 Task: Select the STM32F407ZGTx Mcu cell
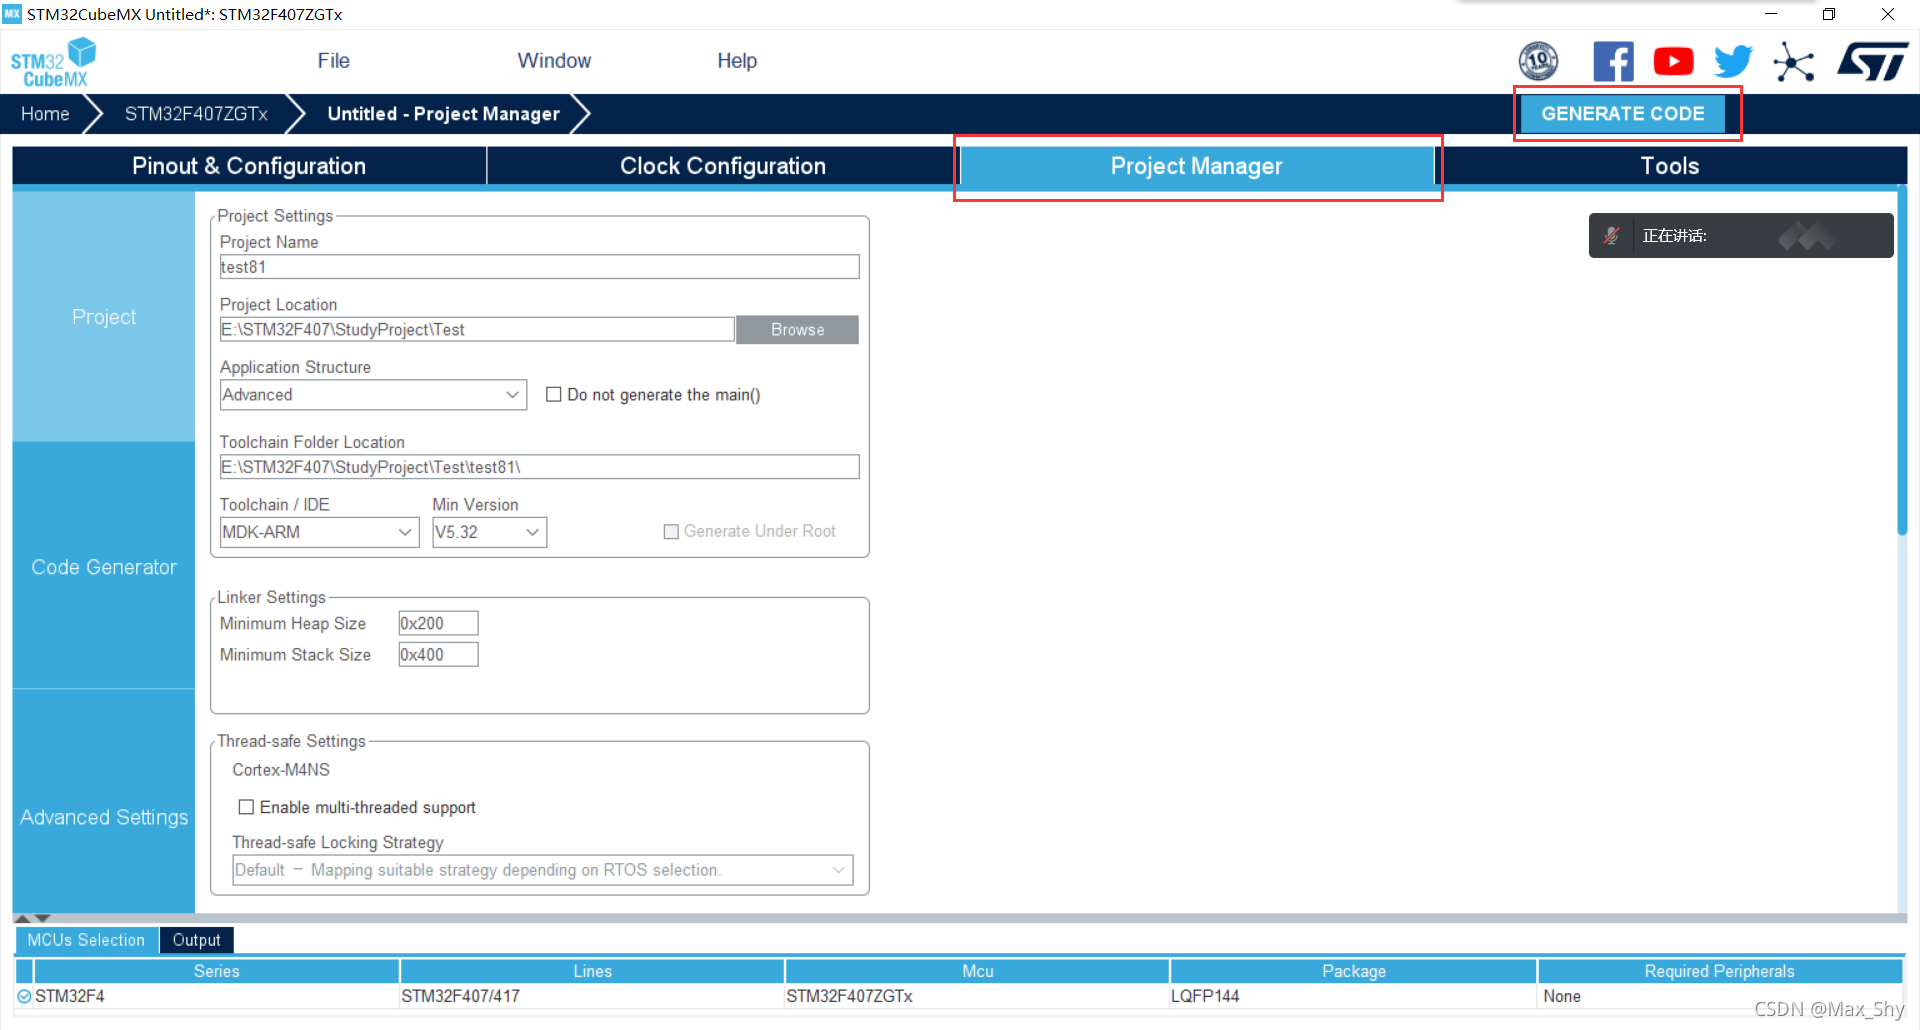(x=977, y=996)
